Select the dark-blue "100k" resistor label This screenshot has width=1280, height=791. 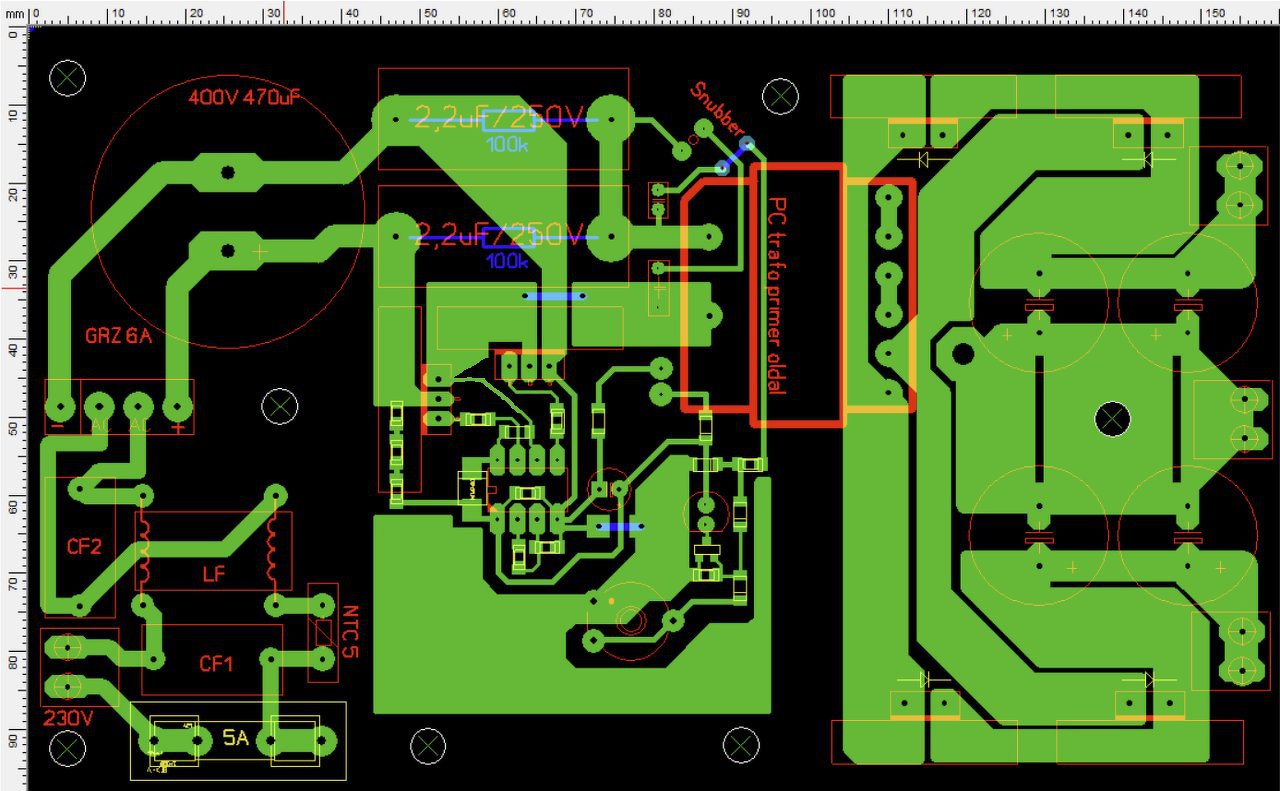click(507, 262)
